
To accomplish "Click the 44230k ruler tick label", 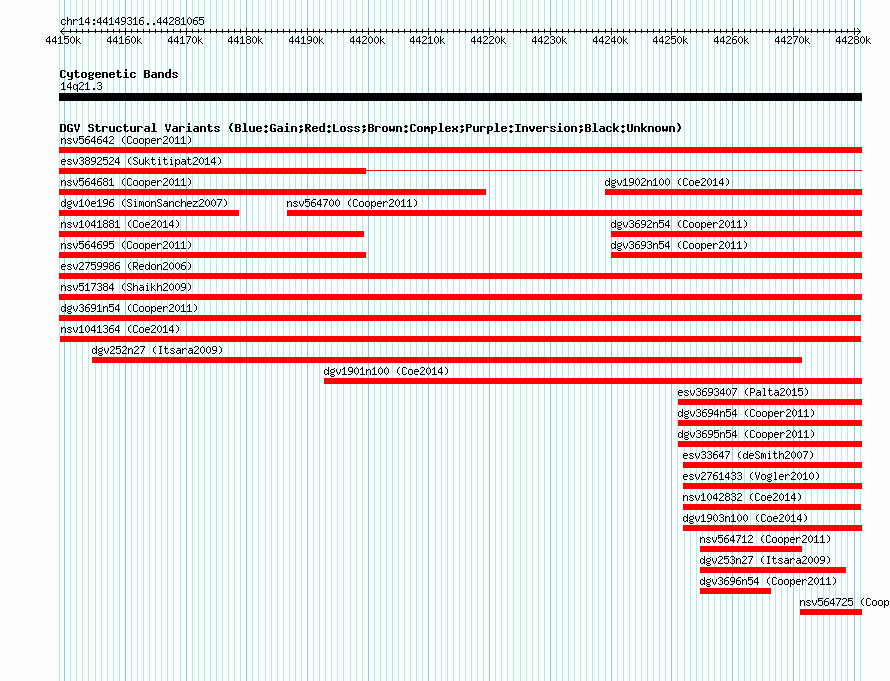I will click(549, 40).
